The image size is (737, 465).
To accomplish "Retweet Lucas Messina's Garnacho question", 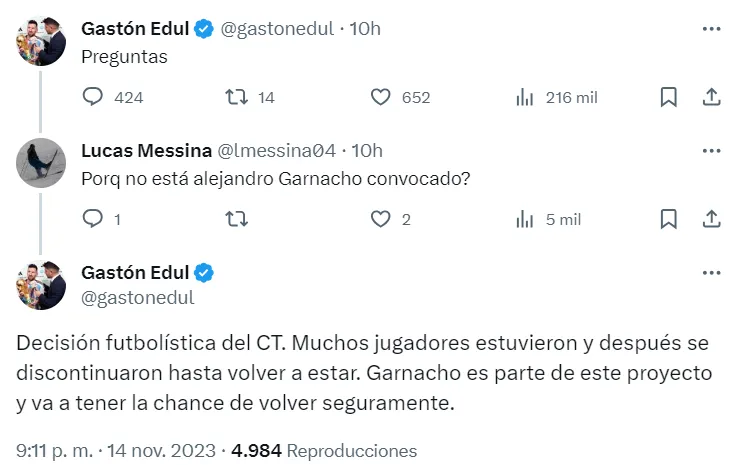I will (237, 219).
